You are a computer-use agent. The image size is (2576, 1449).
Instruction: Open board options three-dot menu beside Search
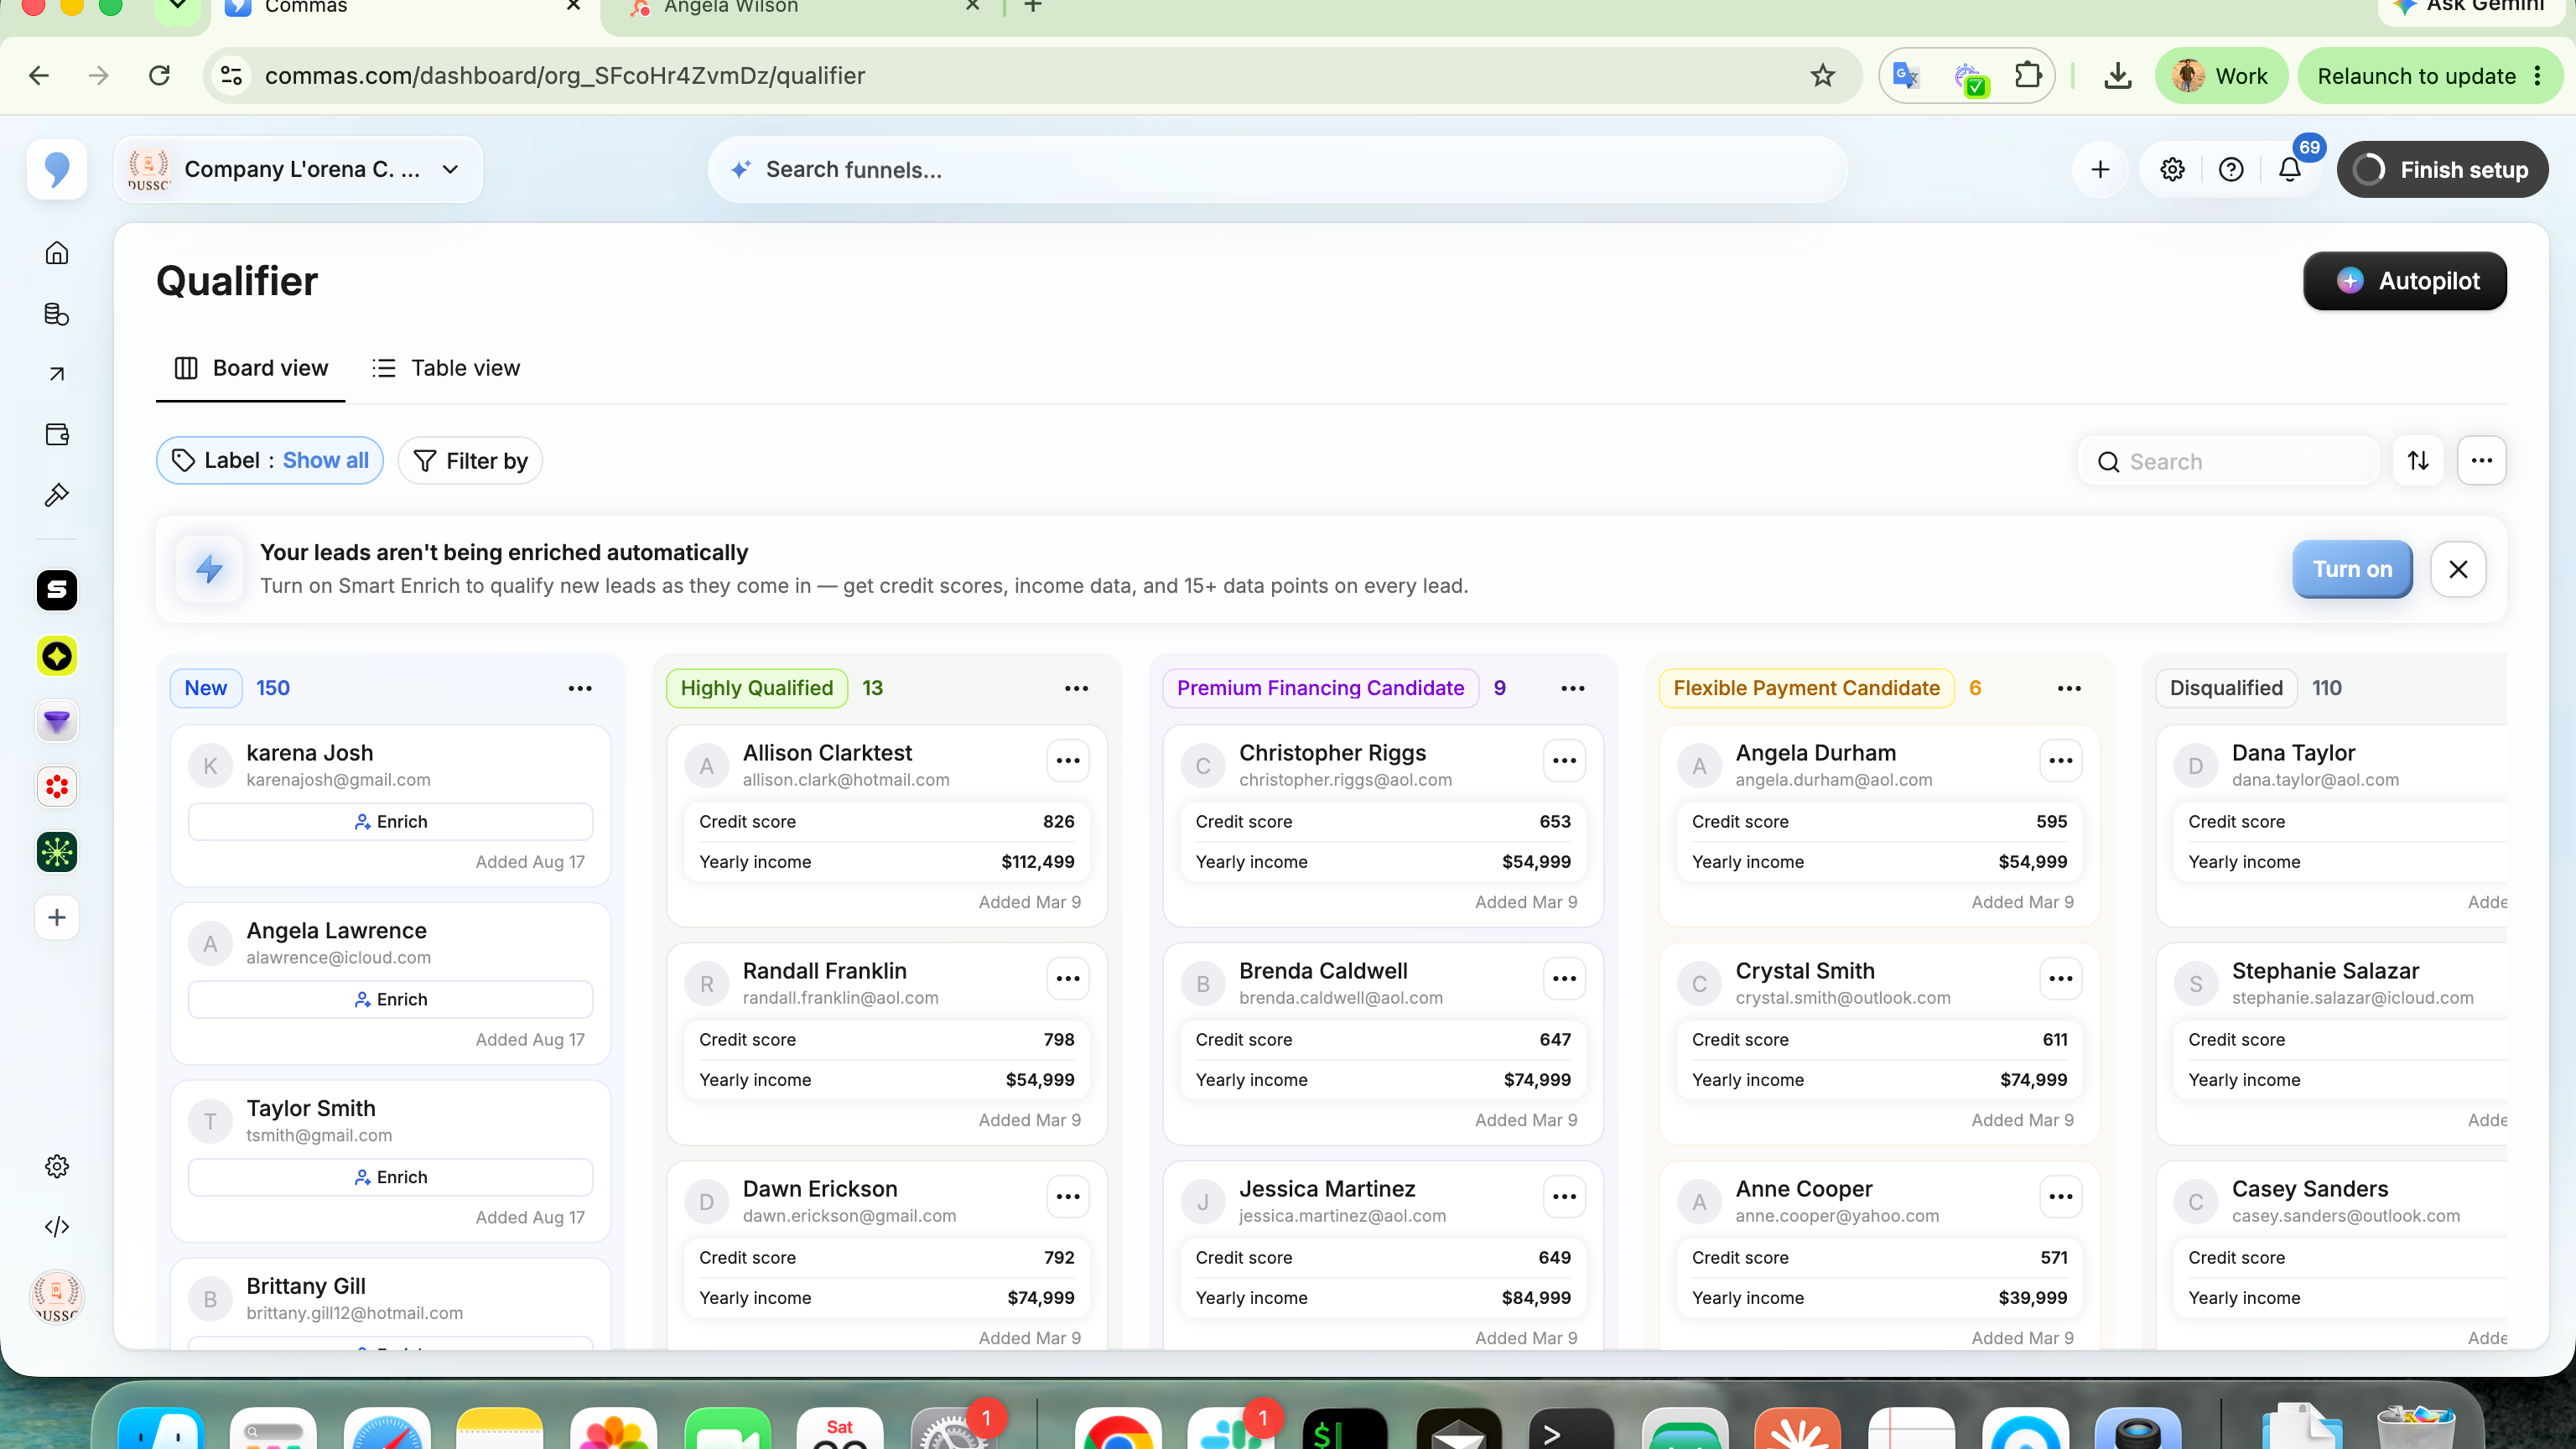(2482, 461)
